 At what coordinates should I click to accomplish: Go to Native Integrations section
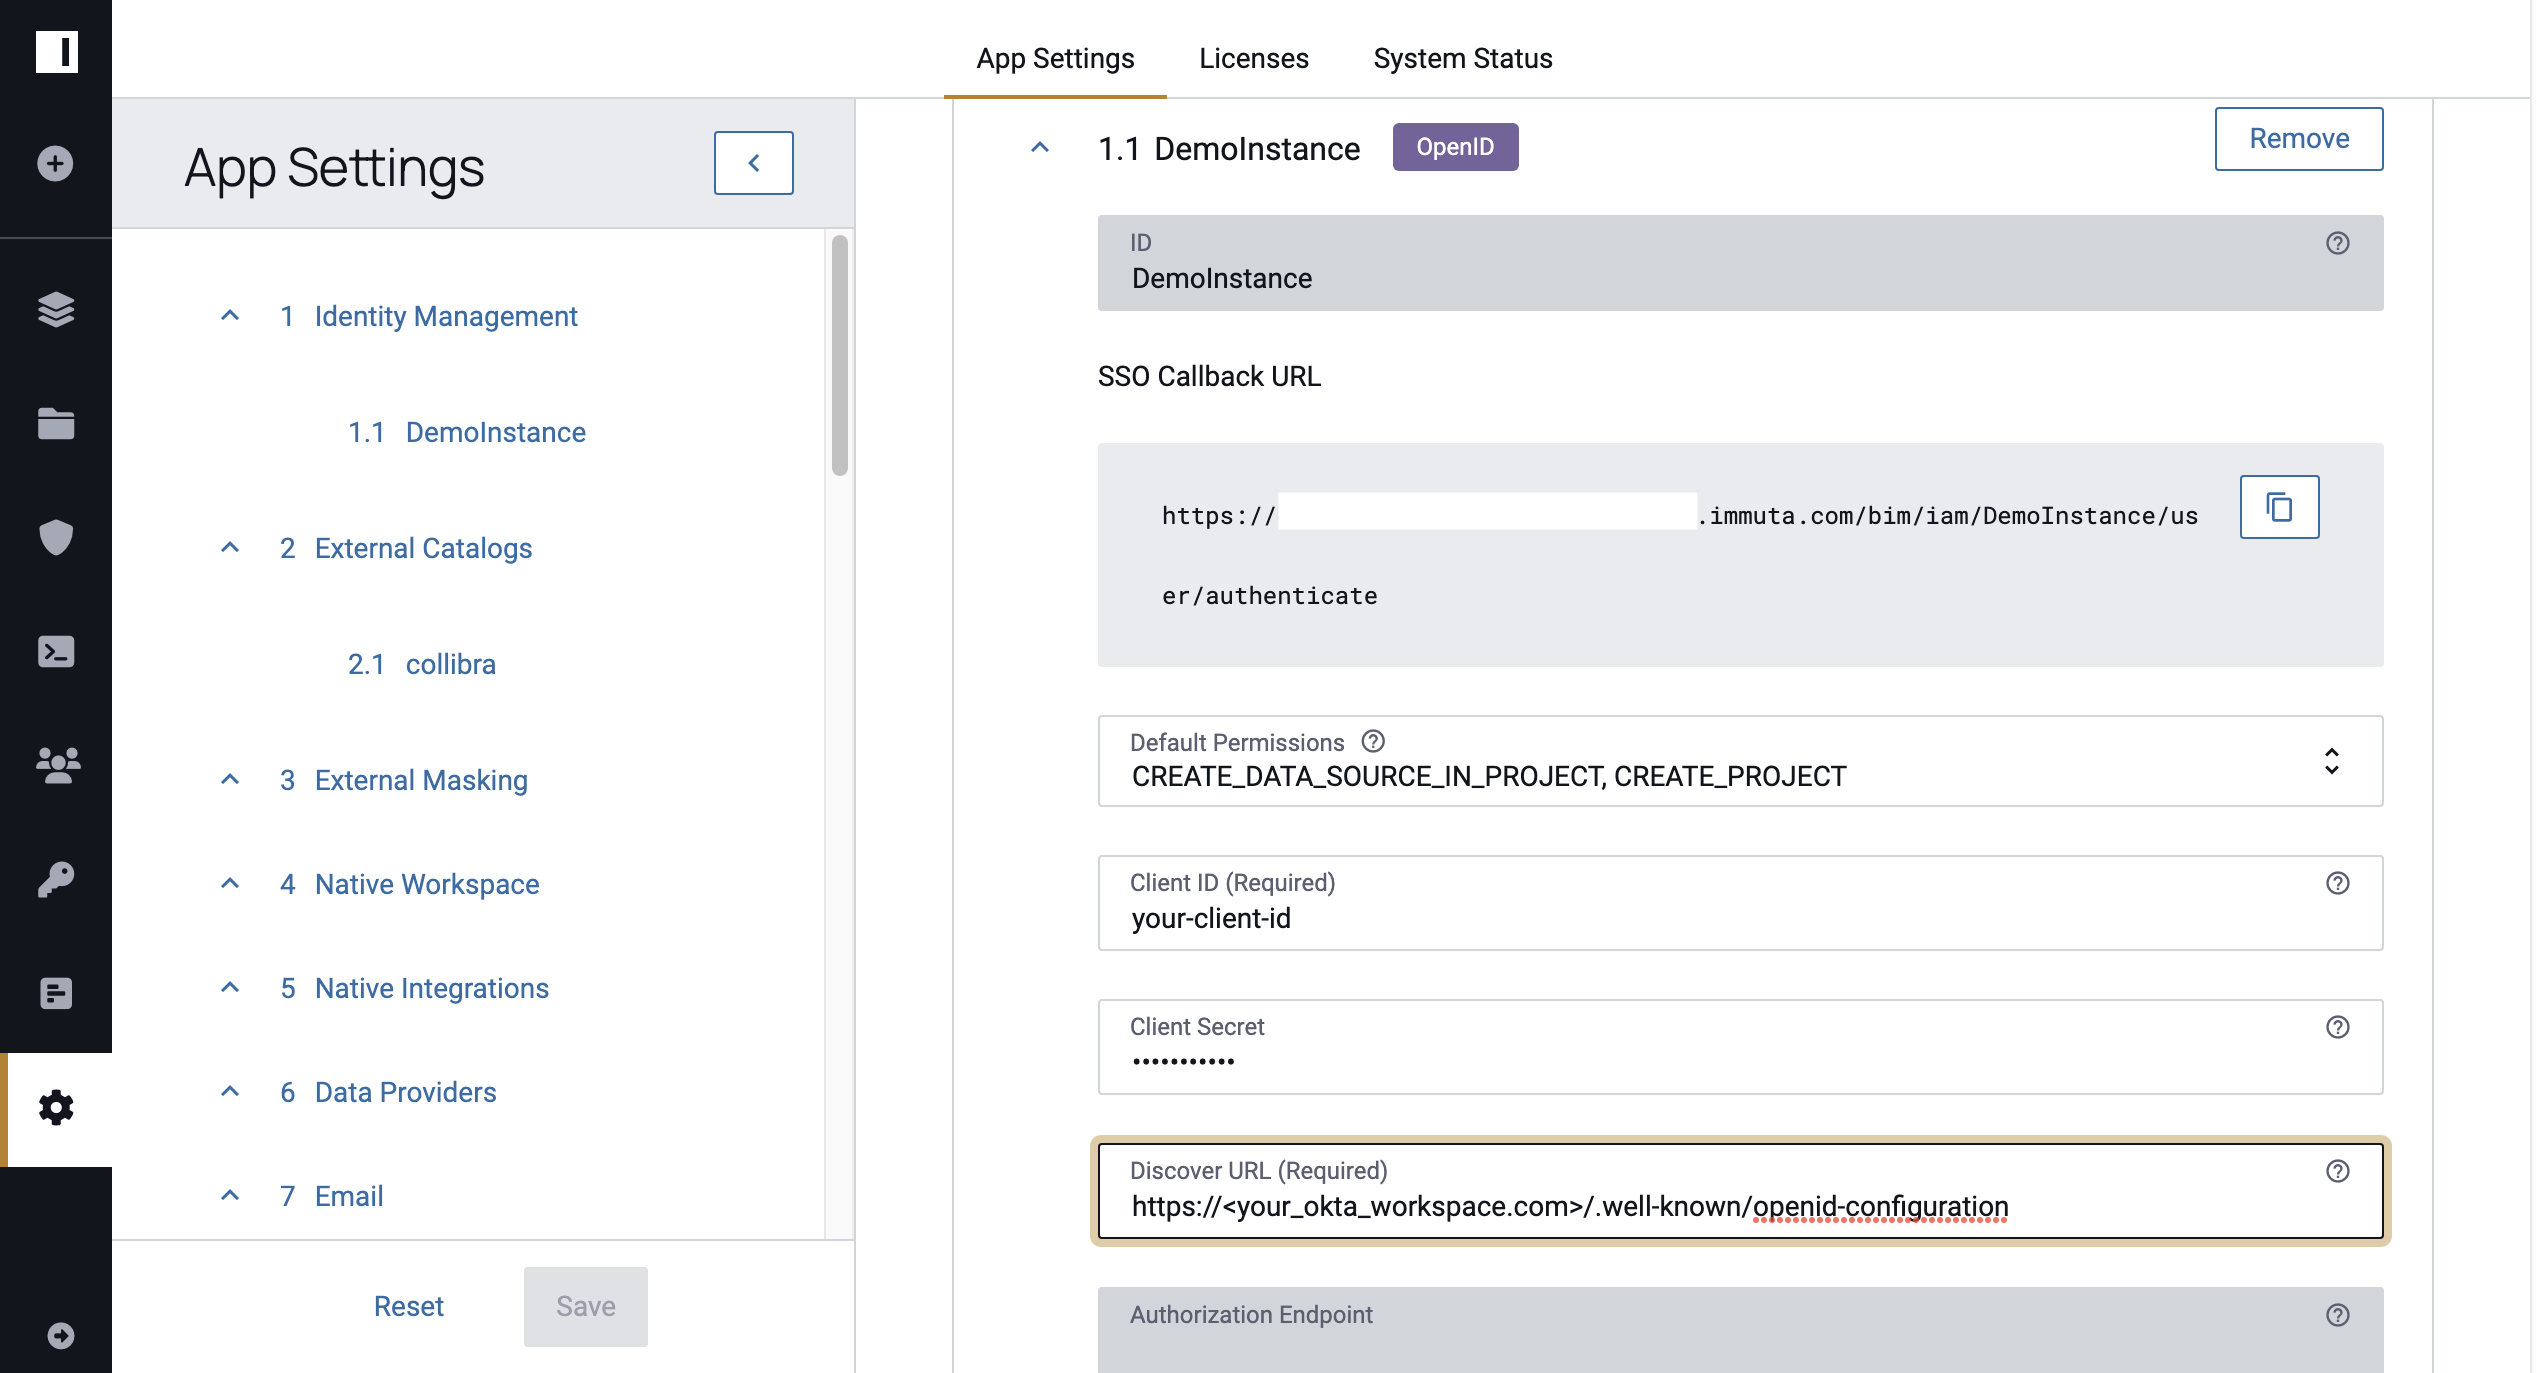click(432, 988)
